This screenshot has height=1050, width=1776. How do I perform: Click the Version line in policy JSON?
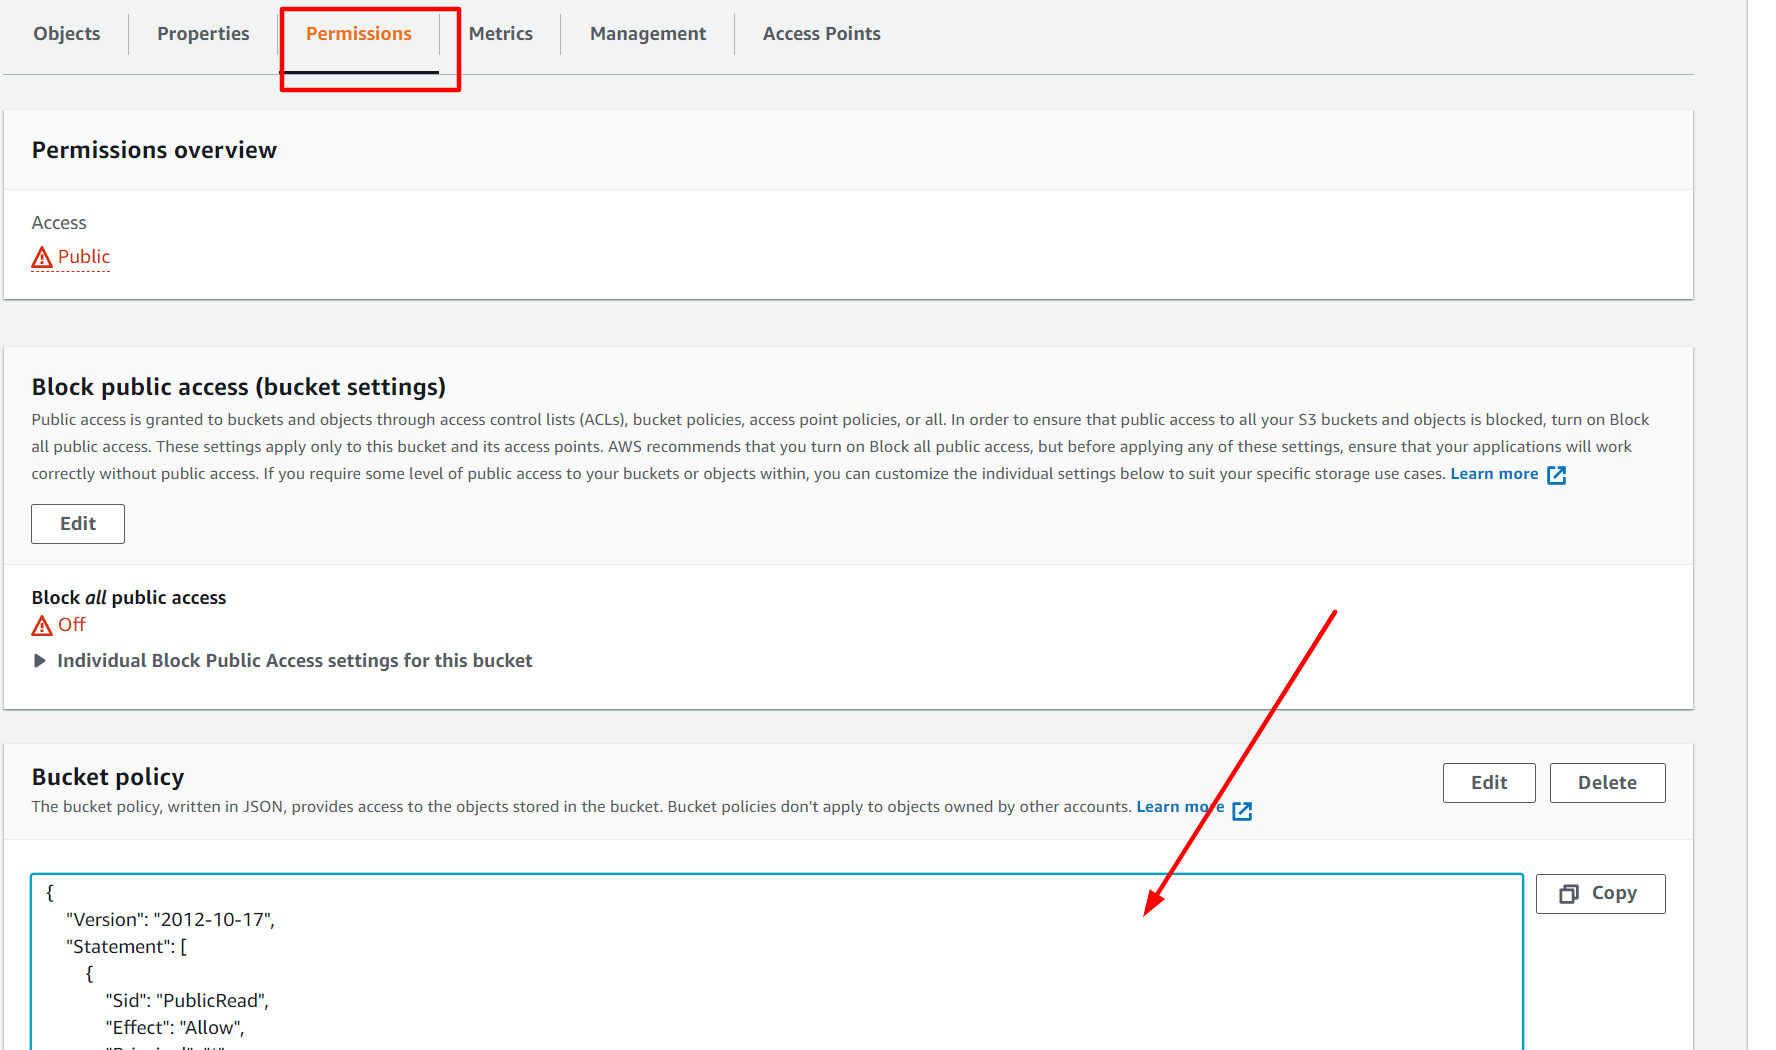click(170, 920)
